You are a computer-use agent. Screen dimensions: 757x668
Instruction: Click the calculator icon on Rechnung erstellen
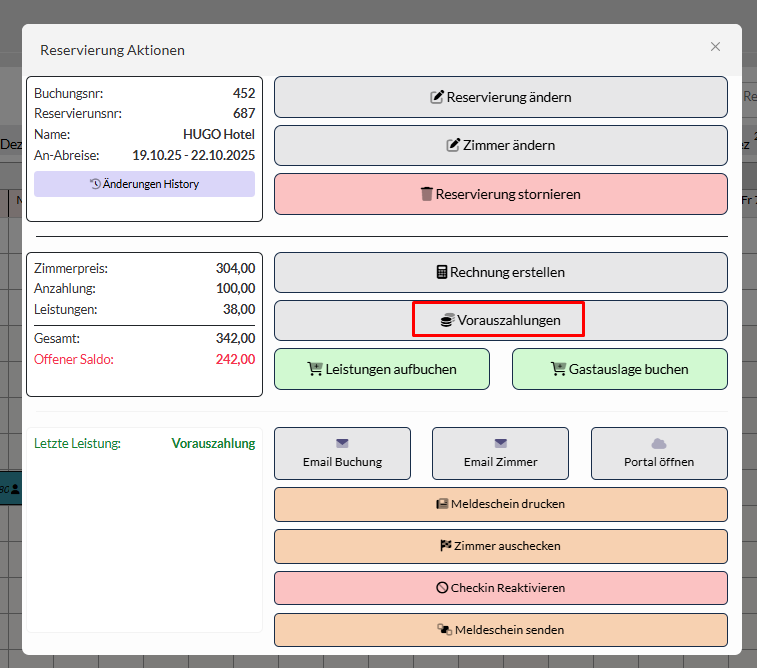441,272
